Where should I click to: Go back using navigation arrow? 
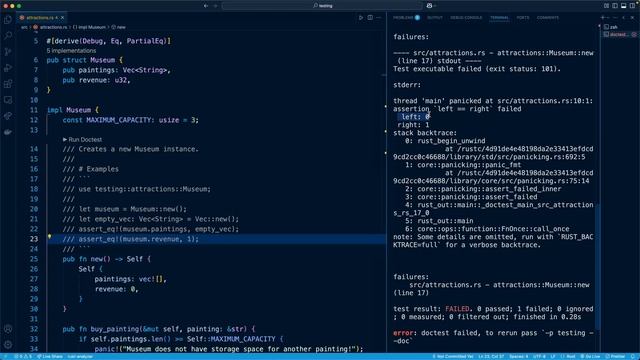[206, 6]
